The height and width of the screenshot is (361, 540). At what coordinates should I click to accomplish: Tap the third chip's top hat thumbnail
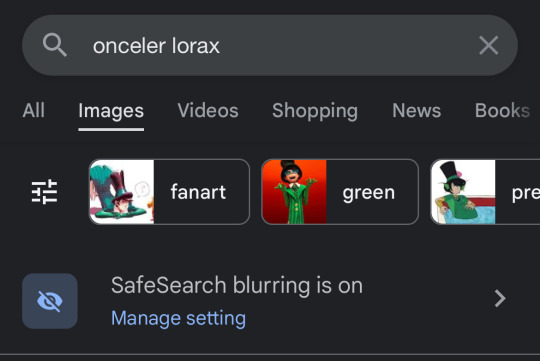coord(463,192)
